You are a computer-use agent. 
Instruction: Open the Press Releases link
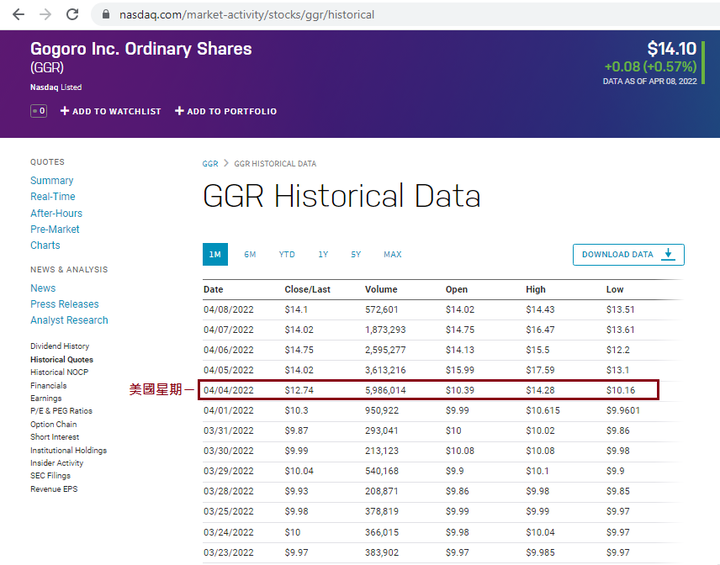[x=65, y=304]
